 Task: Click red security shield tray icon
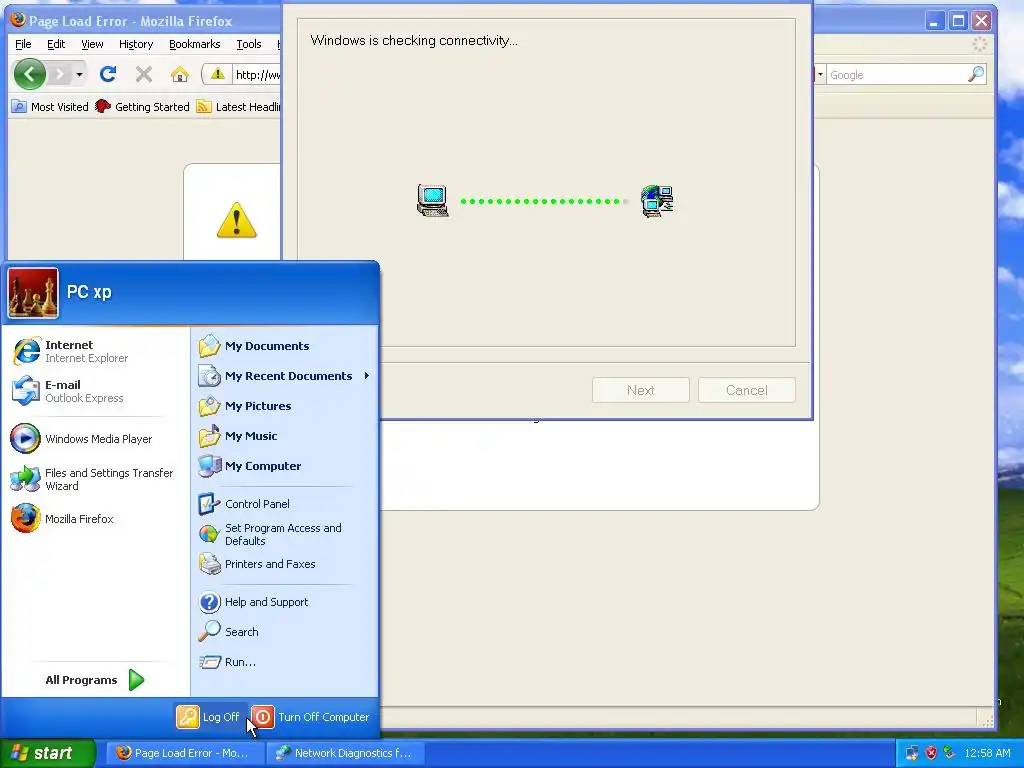[x=931, y=753]
